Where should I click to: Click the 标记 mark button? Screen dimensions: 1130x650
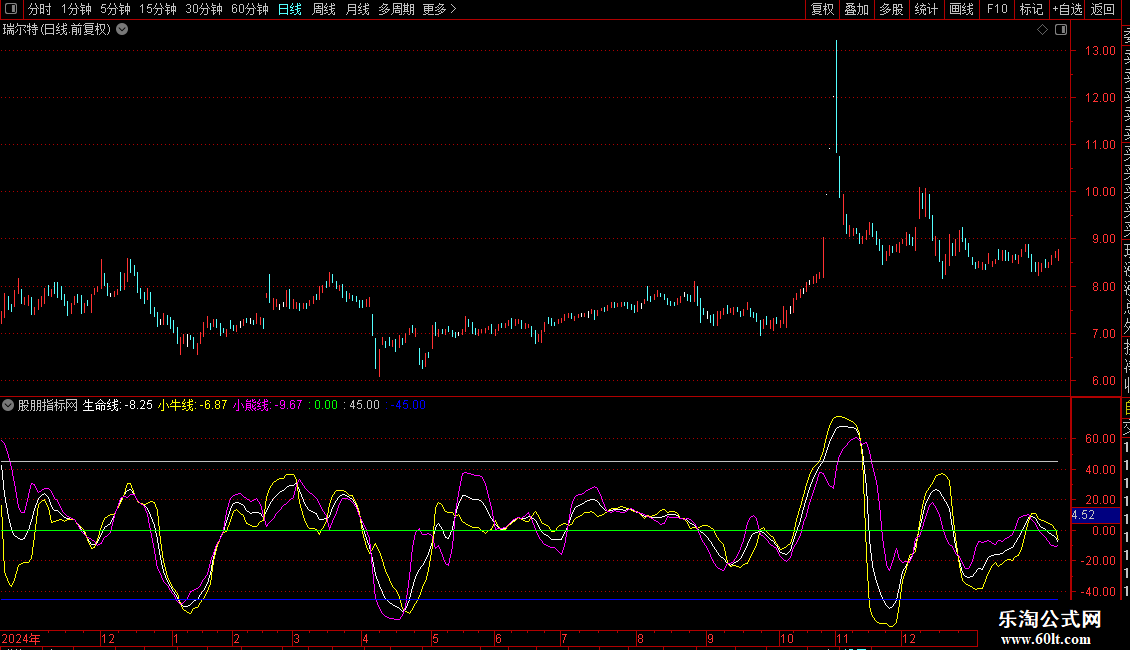(x=1031, y=9)
